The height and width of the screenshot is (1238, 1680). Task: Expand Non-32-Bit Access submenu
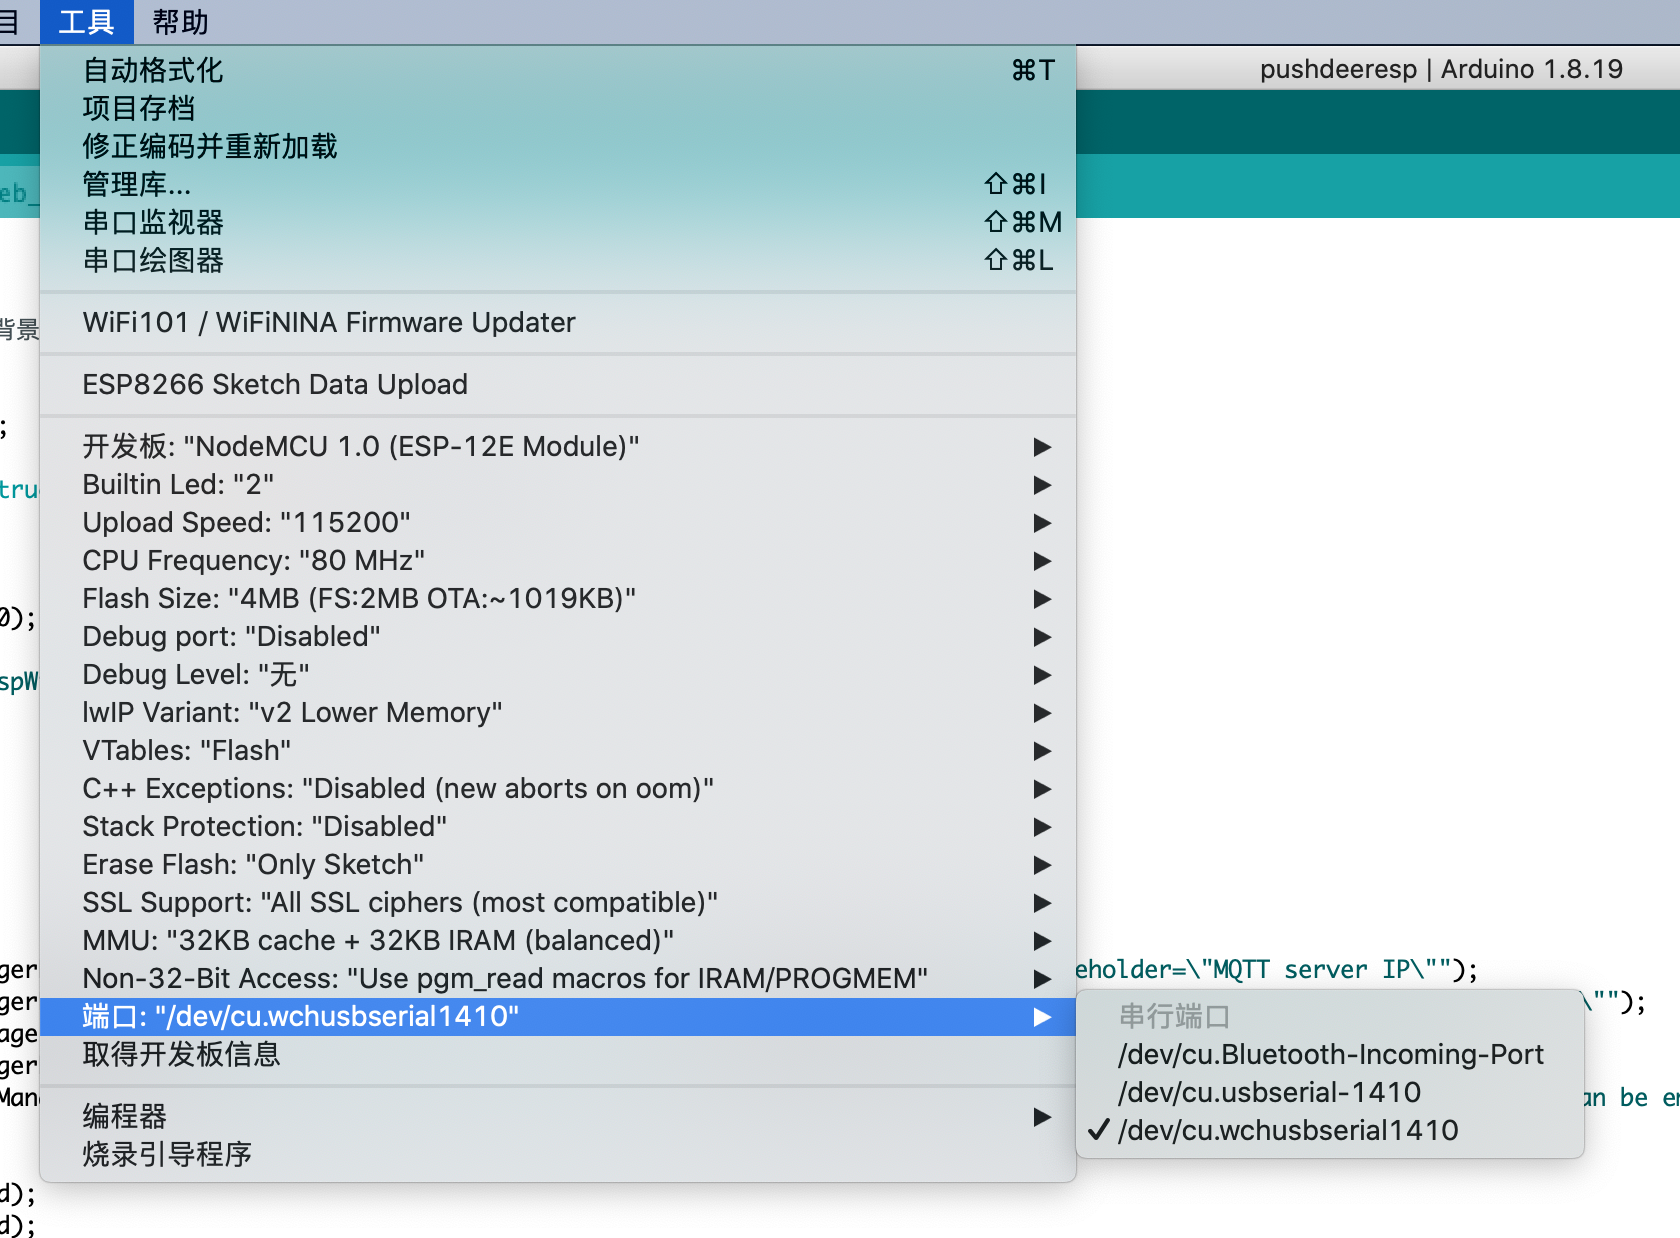pyautogui.click(x=558, y=978)
